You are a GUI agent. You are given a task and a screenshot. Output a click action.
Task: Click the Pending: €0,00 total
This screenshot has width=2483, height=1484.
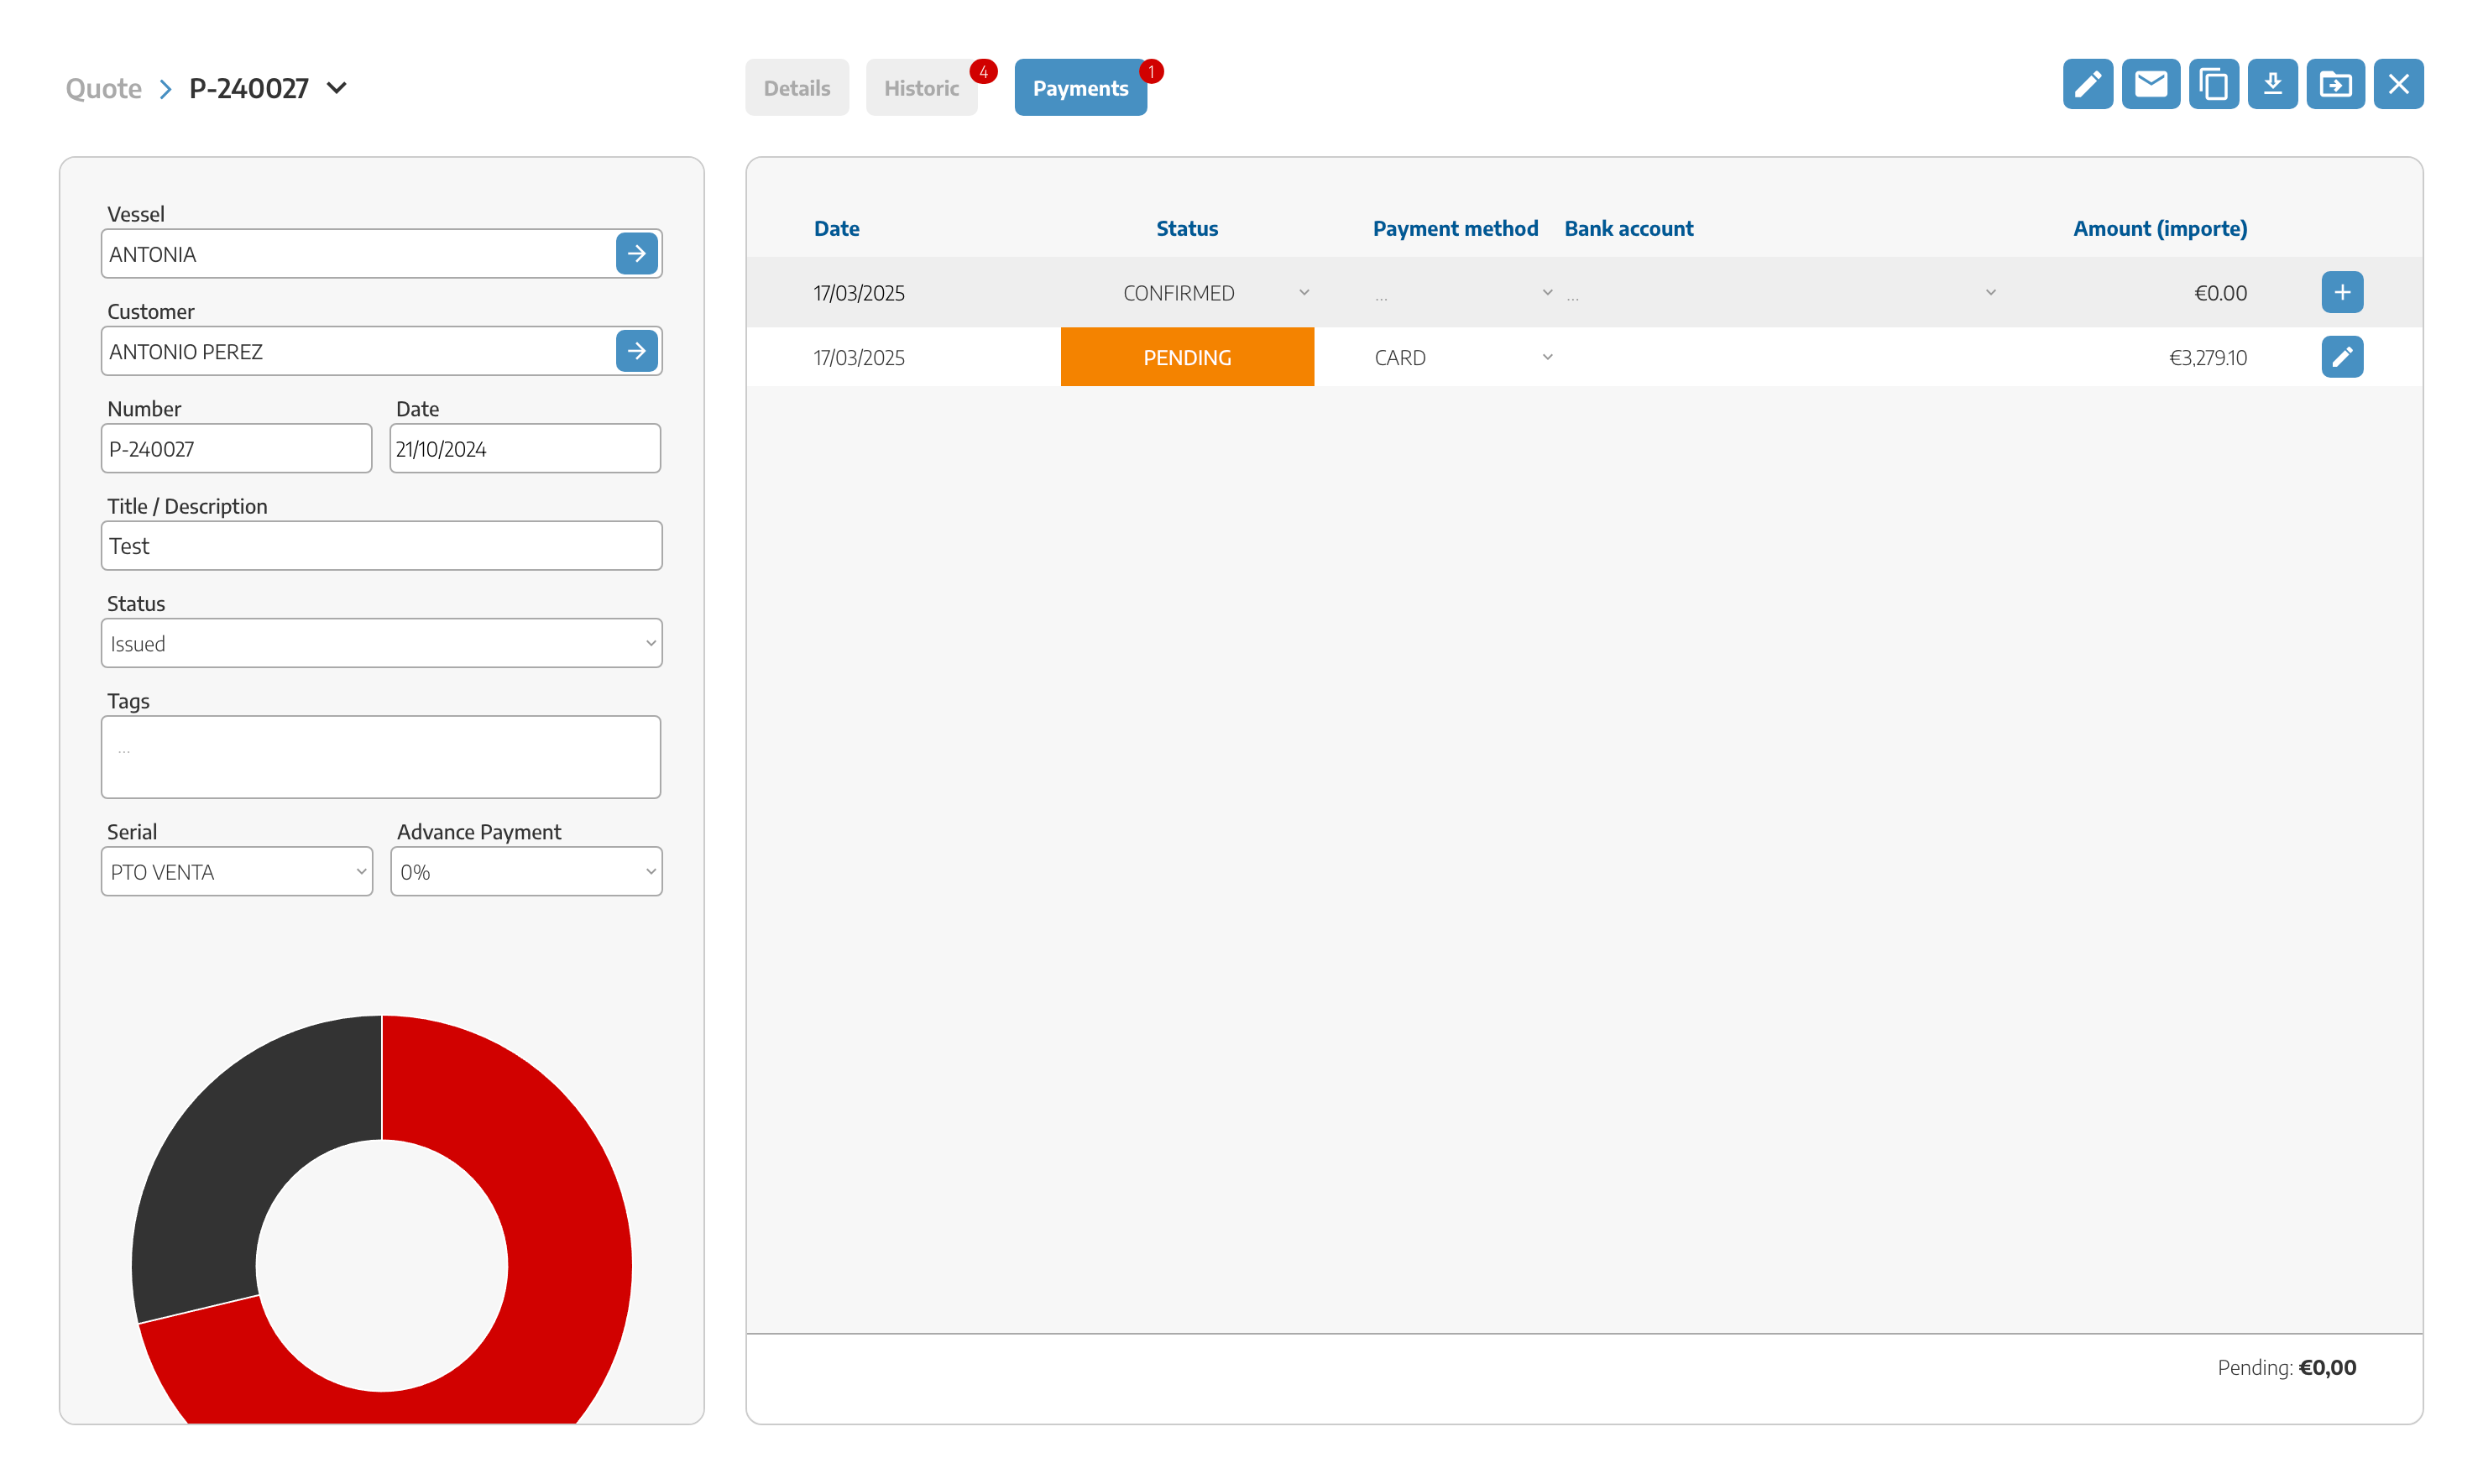2286,1367
